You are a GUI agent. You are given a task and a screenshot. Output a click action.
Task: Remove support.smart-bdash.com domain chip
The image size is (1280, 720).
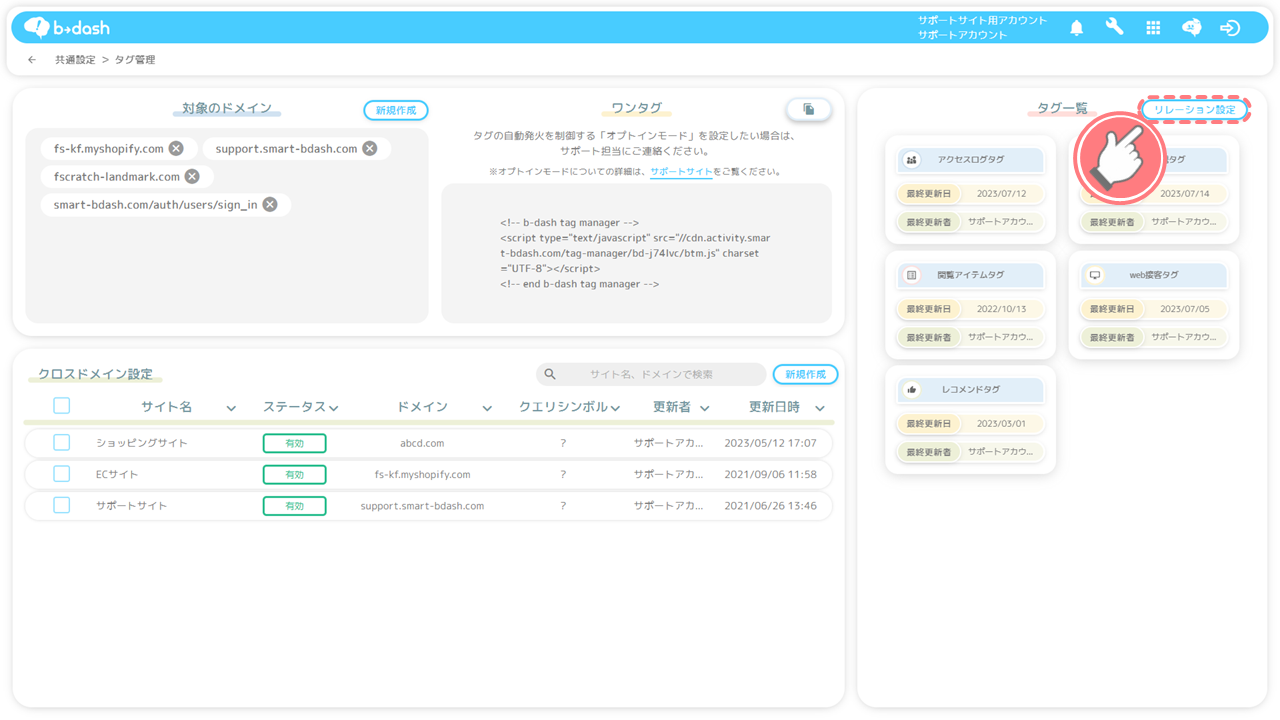(370, 148)
